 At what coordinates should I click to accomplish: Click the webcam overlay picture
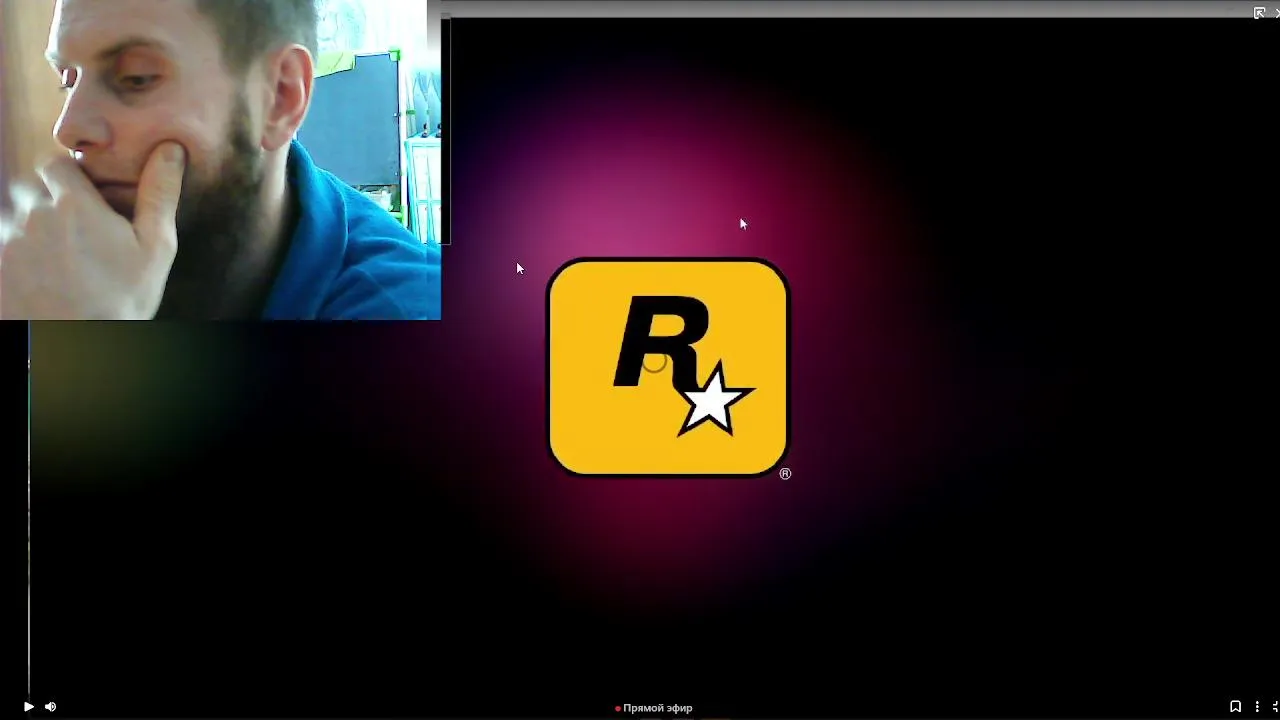click(220, 160)
